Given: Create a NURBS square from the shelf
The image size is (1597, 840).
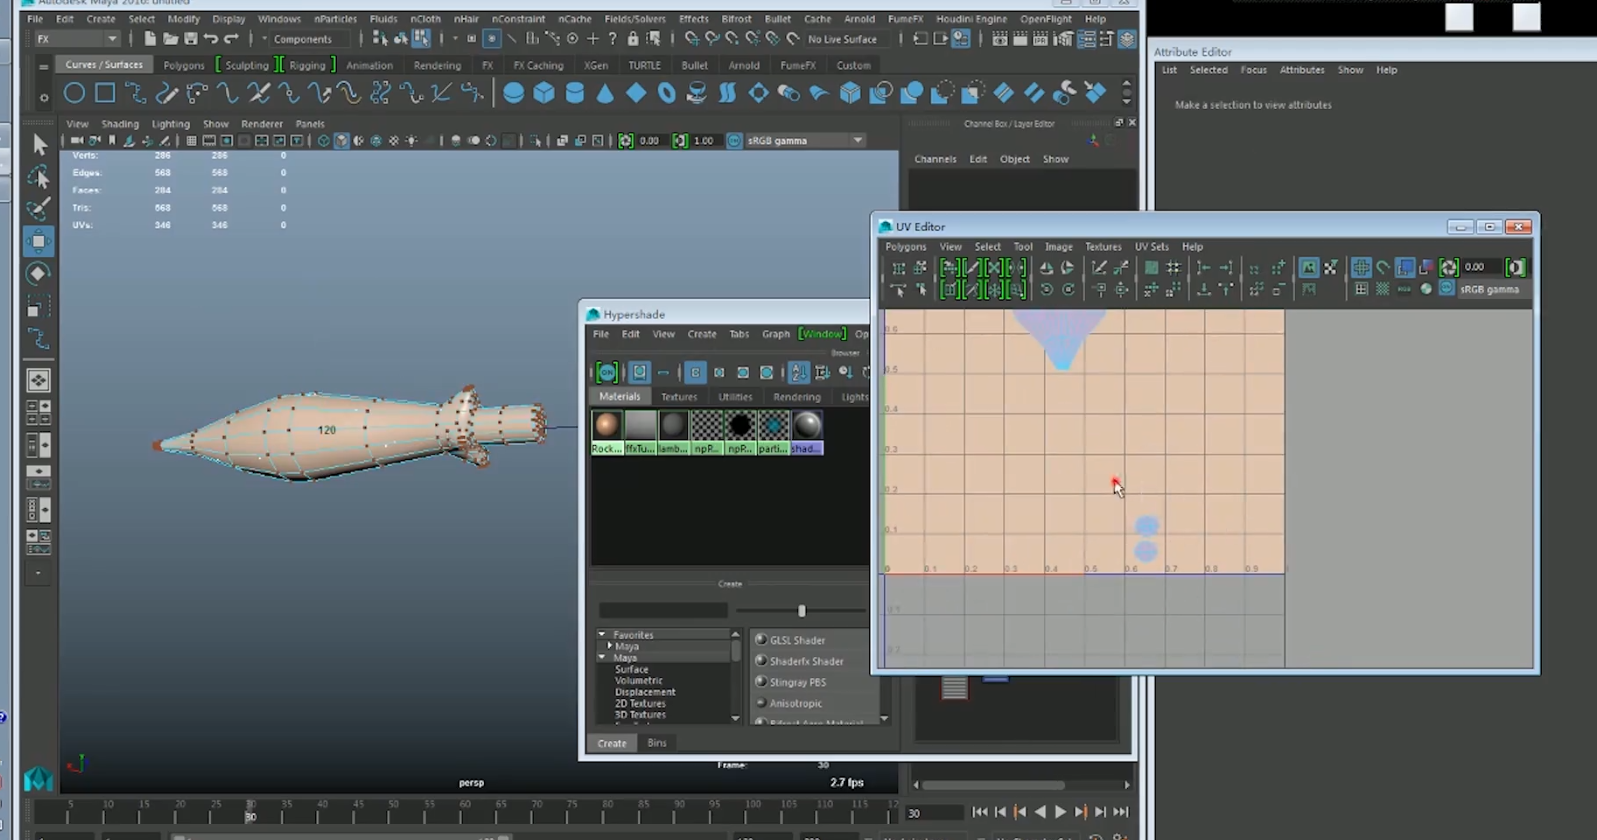Looking at the screenshot, I should tap(105, 93).
